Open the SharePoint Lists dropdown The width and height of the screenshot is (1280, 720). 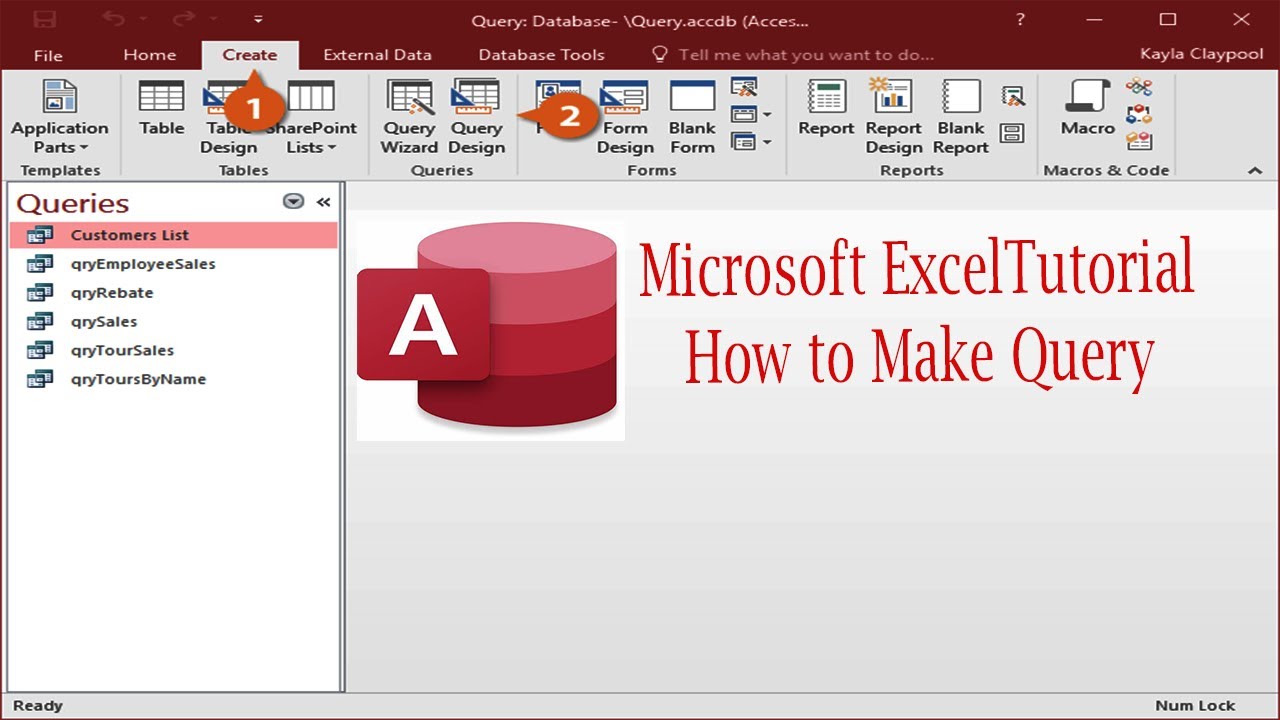tap(311, 118)
